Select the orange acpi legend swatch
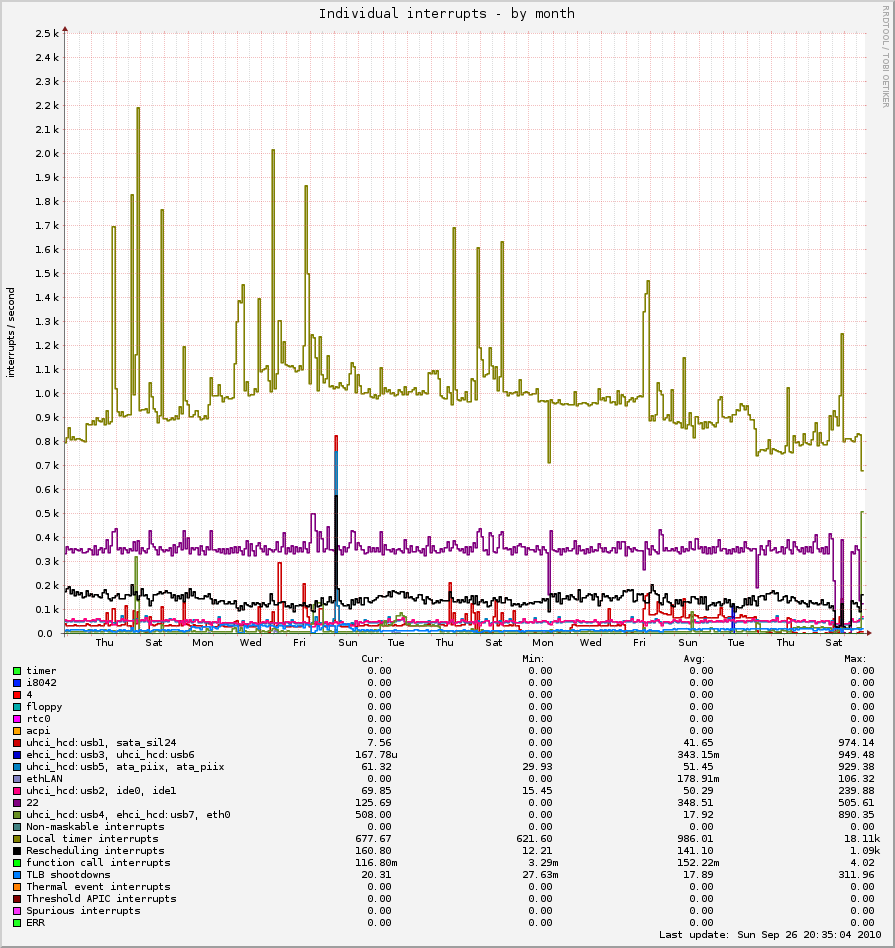 coord(17,731)
